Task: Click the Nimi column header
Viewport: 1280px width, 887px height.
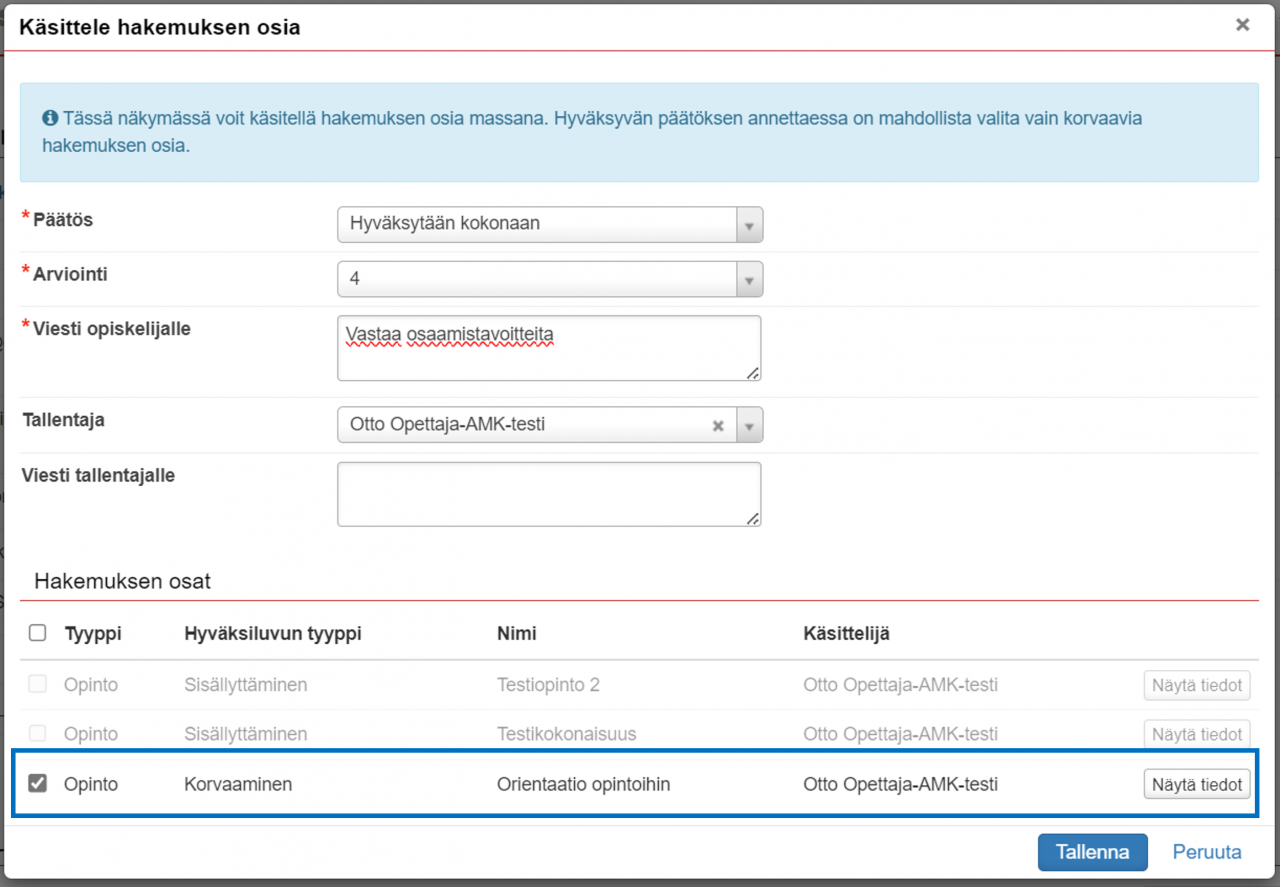Action: click(517, 633)
